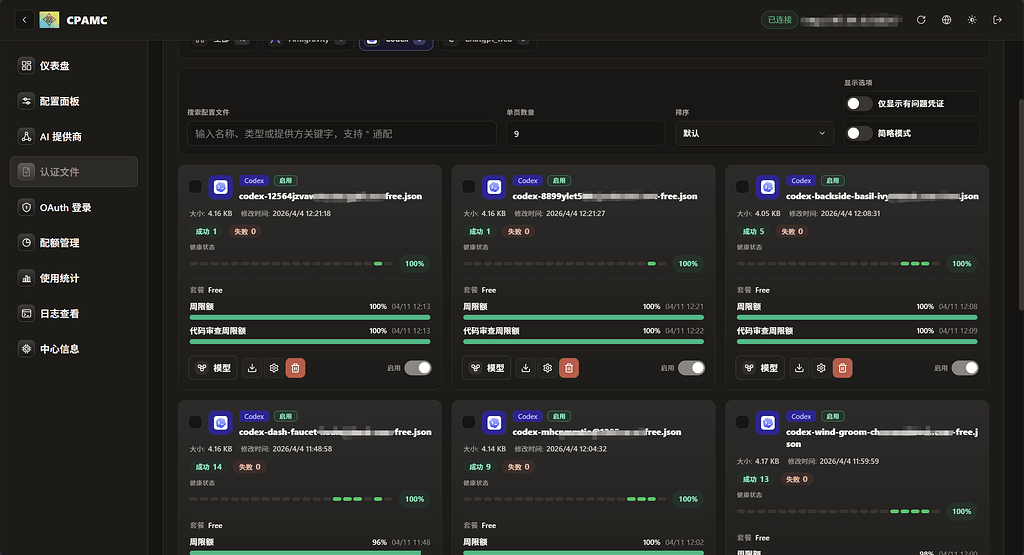This screenshot has height=555, width=1024.
Task: Click the page vertical scrollbar
Action: (1020, 206)
